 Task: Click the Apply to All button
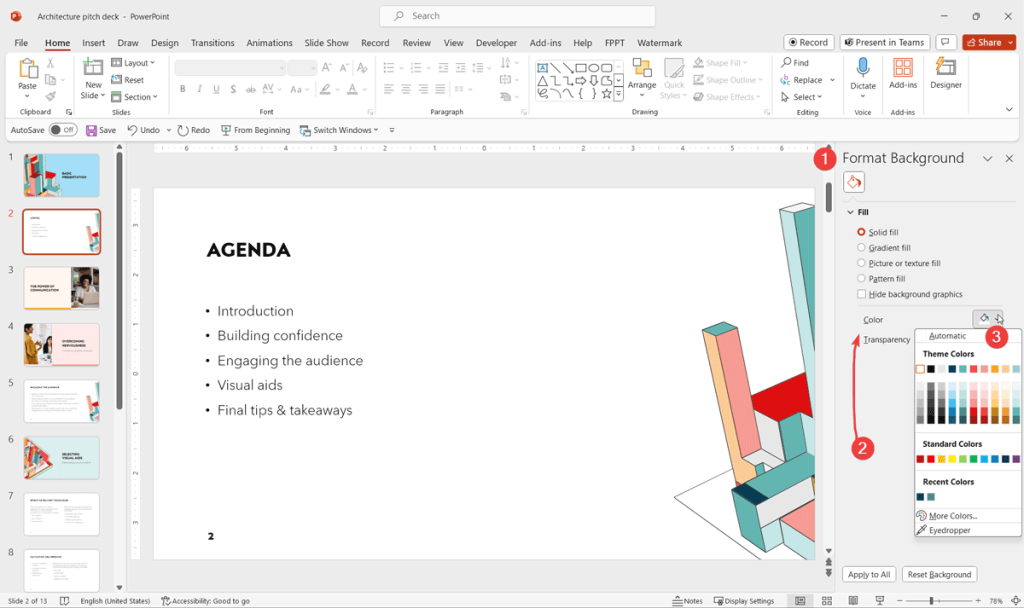click(868, 574)
